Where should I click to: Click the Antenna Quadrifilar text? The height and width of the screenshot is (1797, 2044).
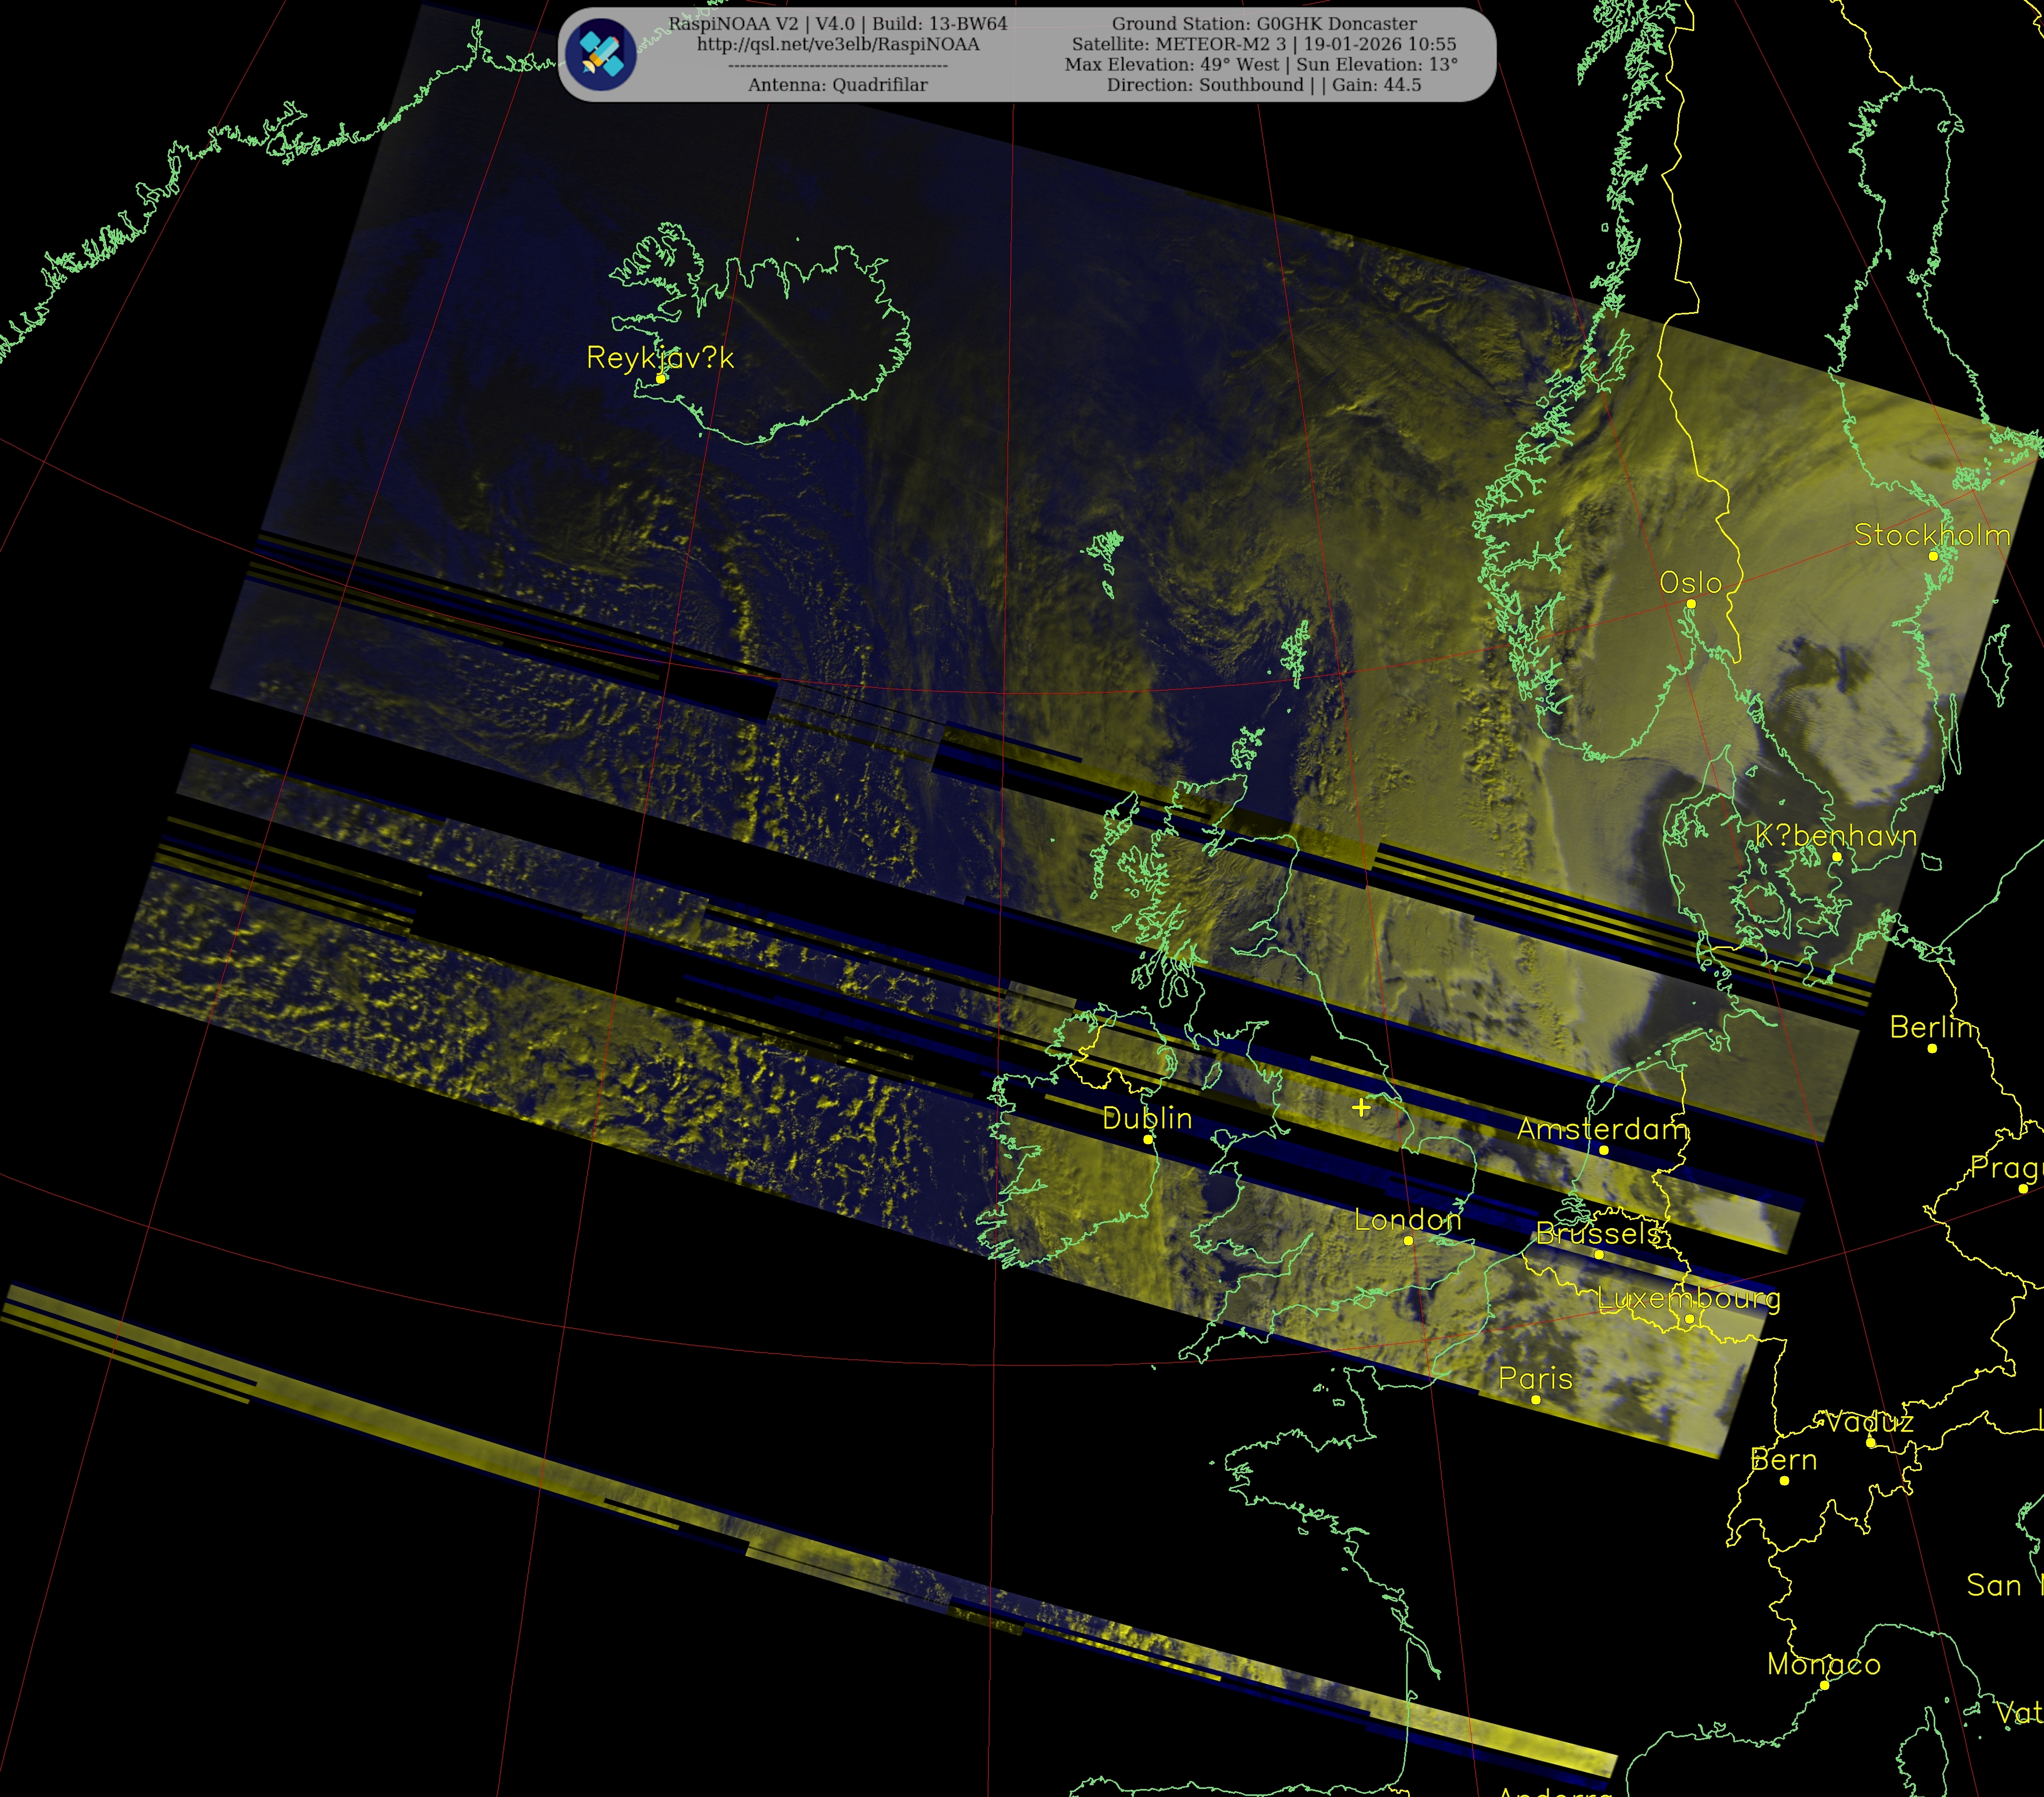[x=838, y=85]
